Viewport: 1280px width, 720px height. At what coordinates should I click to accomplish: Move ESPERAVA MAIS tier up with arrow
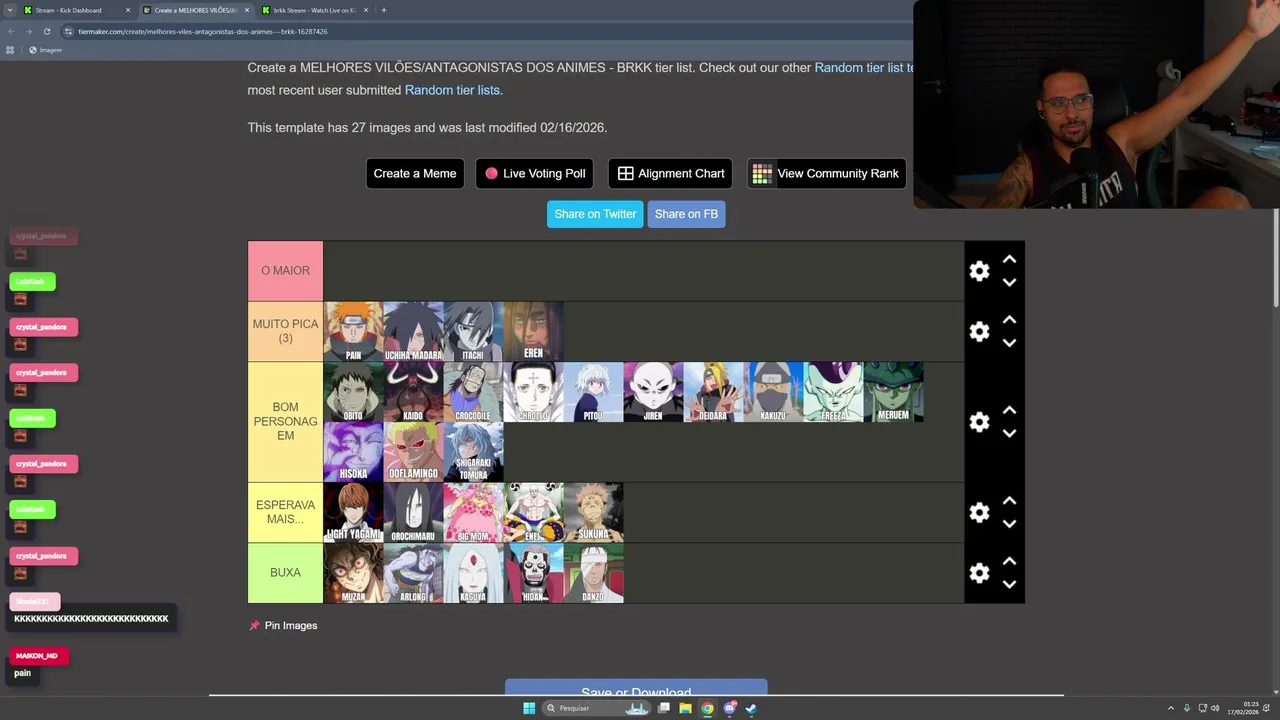[1009, 501]
